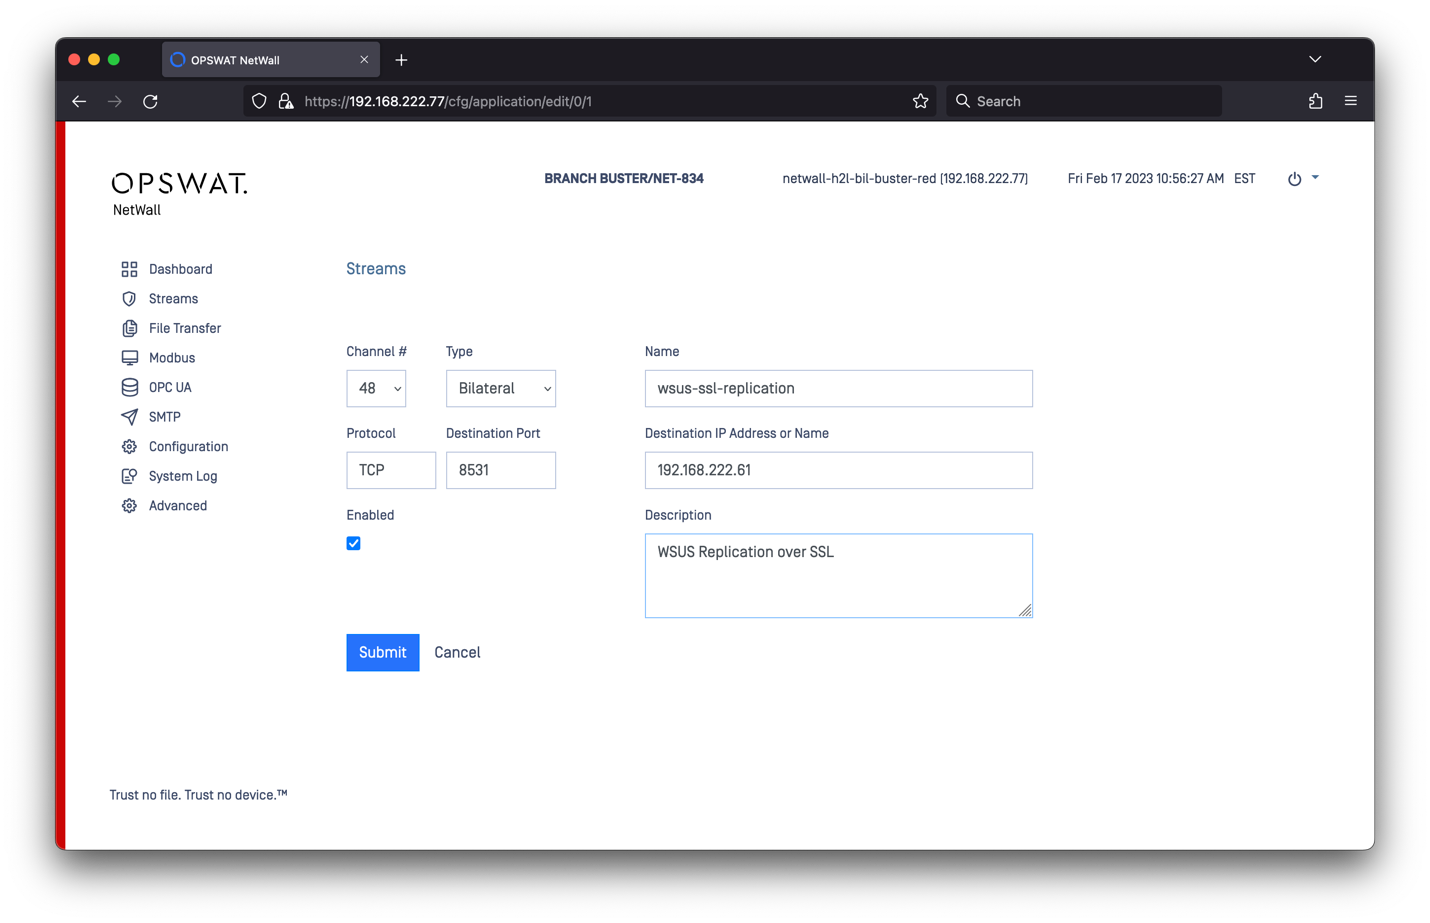
Task: Click the Advanced gear icon
Action: tap(129, 506)
